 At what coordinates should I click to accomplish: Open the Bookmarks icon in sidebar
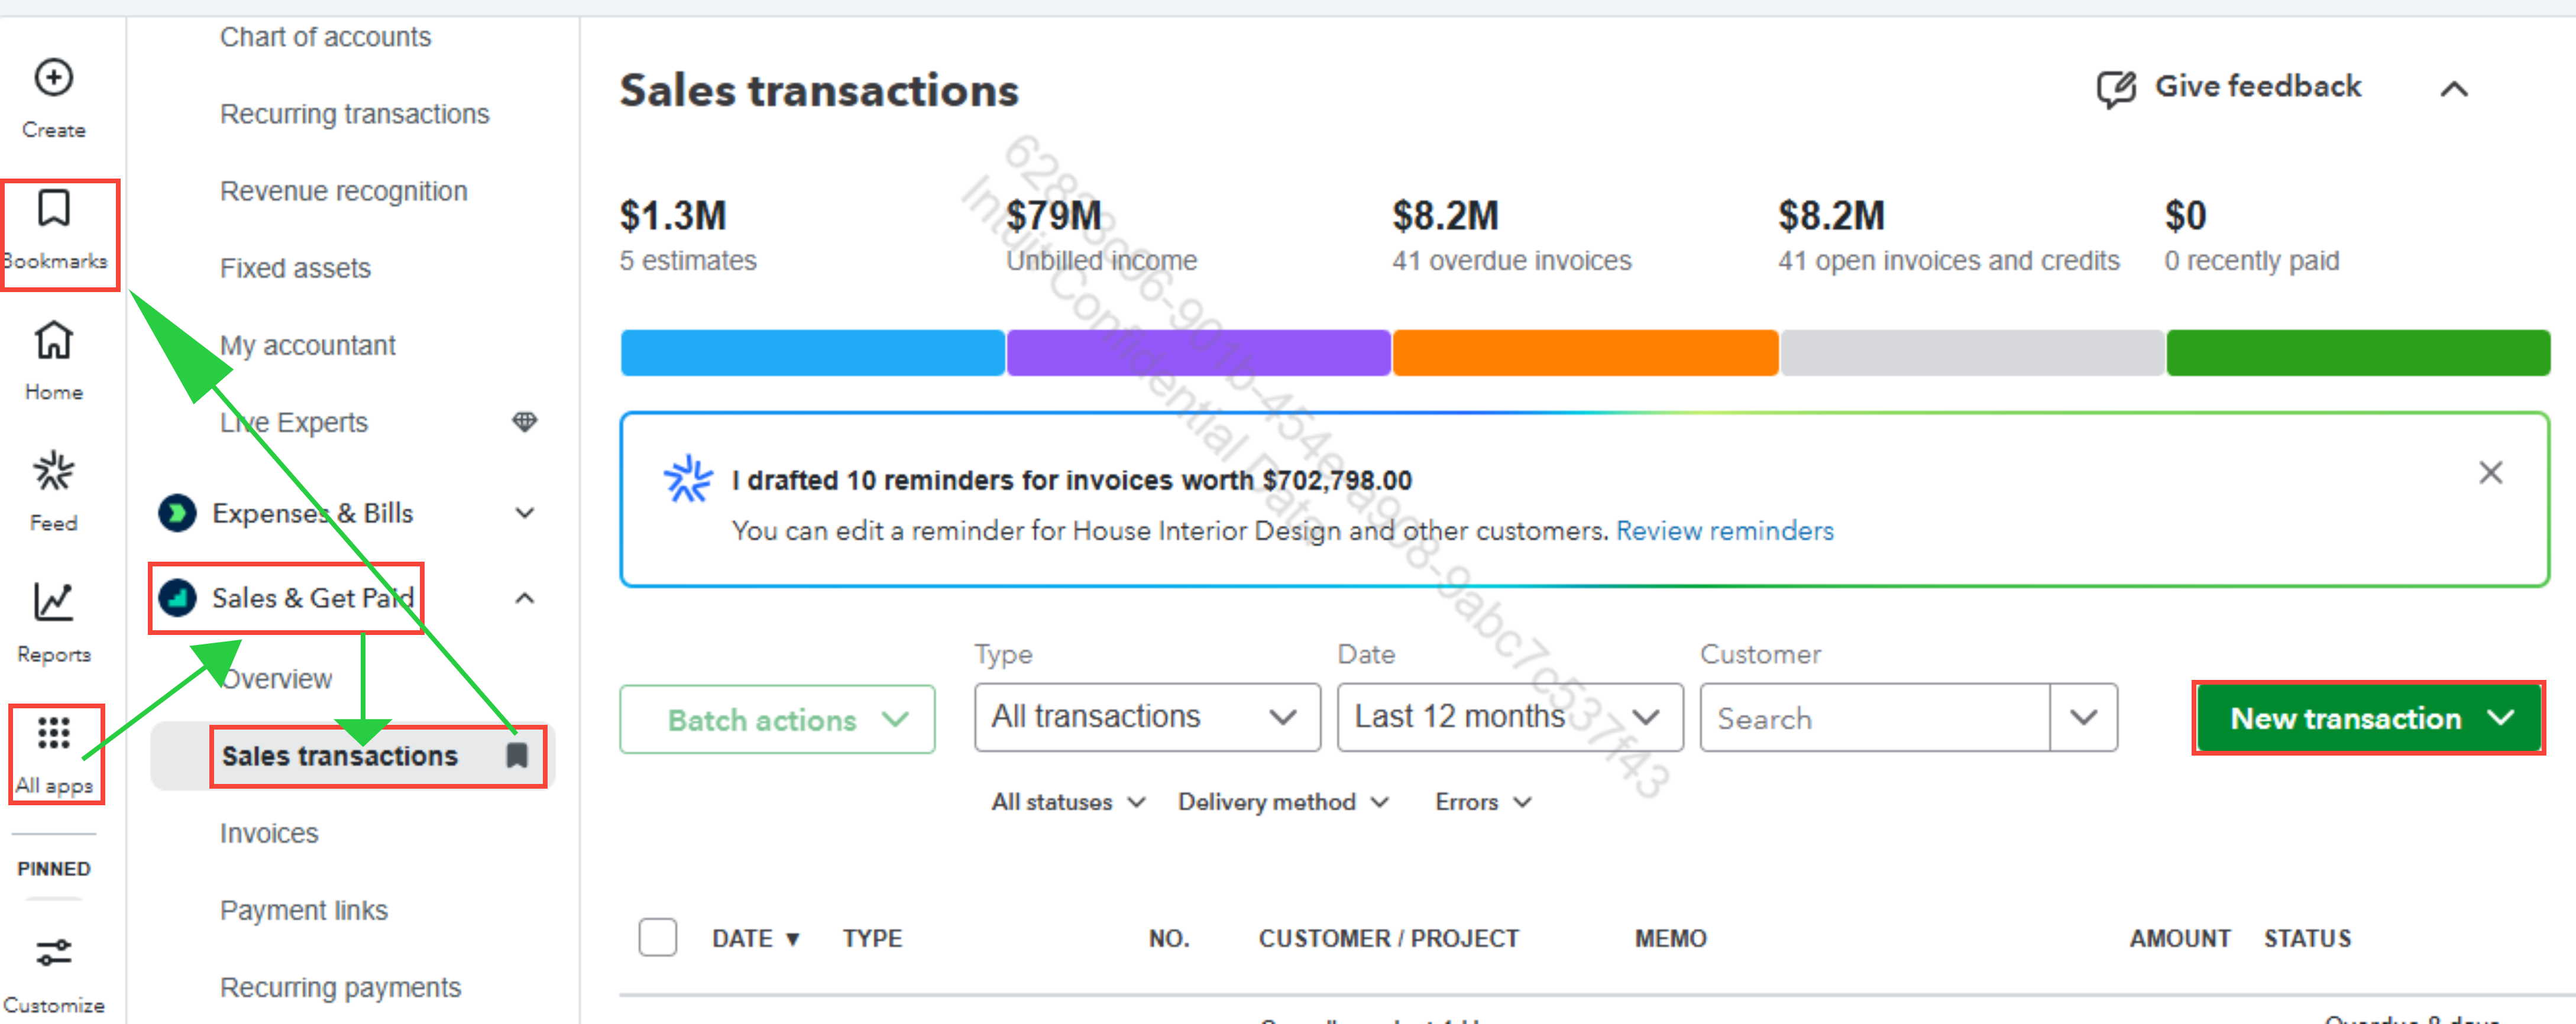pyautogui.click(x=54, y=210)
